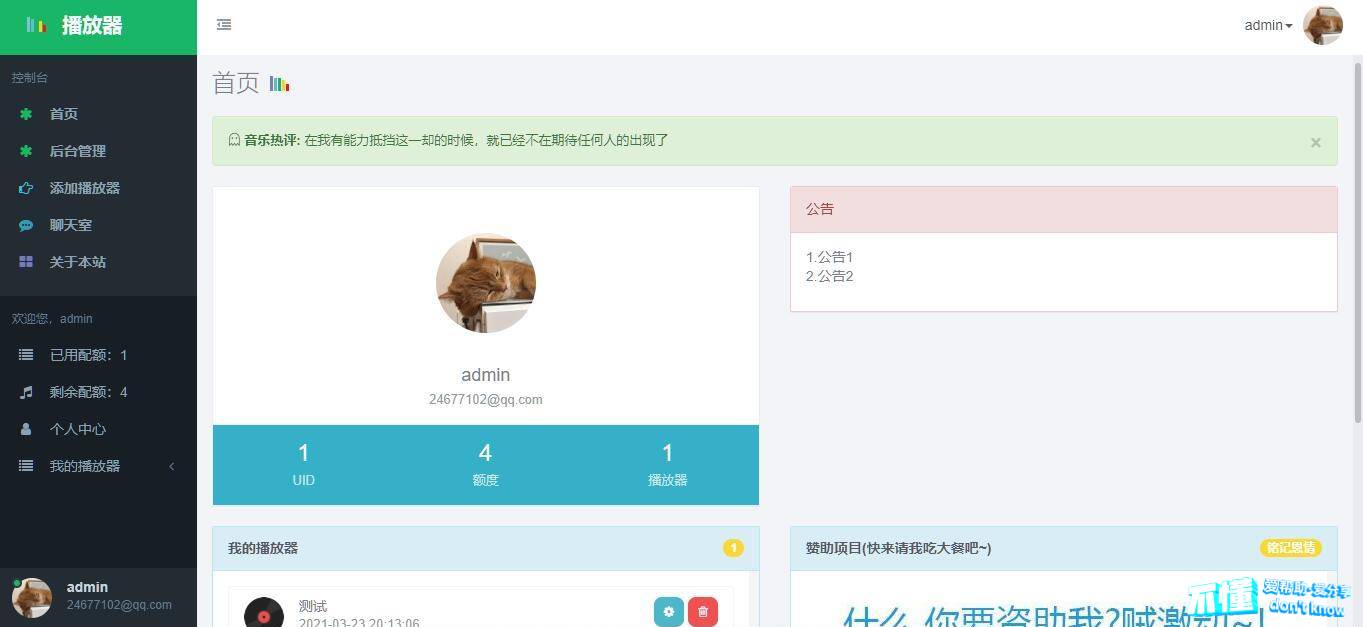Click the 已用配额 list icon

tap(26, 355)
